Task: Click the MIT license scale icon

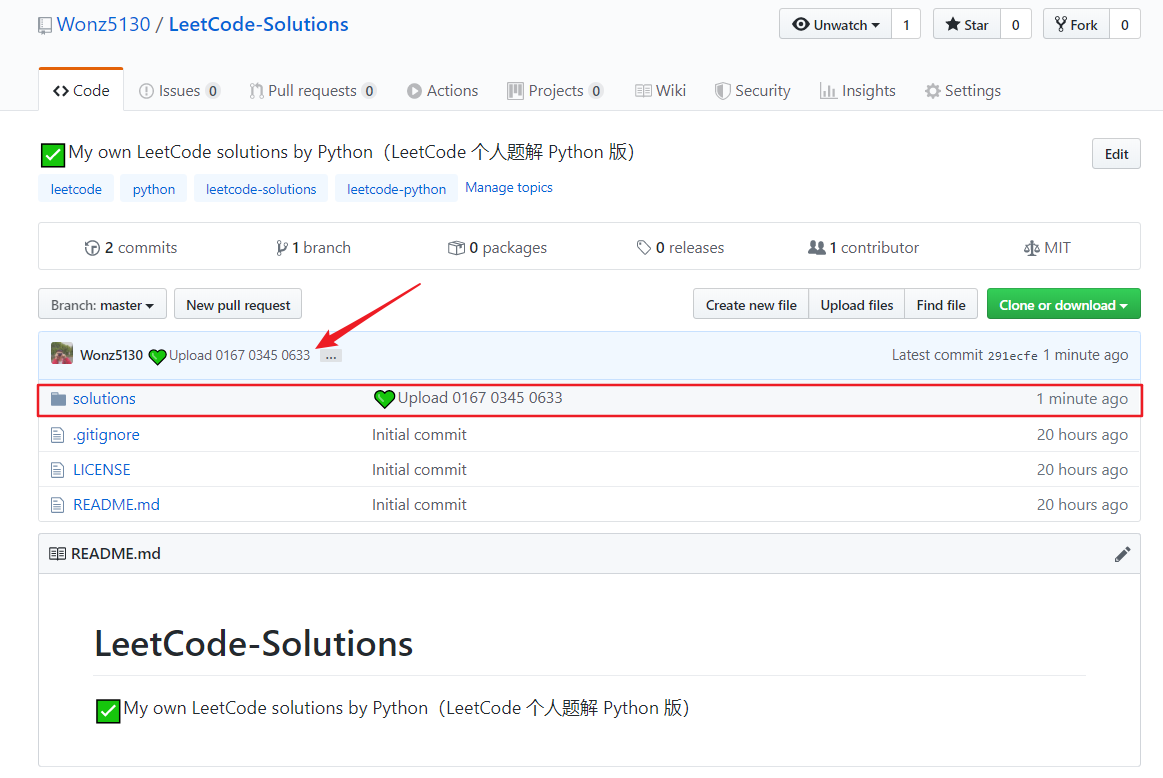Action: point(1032,248)
